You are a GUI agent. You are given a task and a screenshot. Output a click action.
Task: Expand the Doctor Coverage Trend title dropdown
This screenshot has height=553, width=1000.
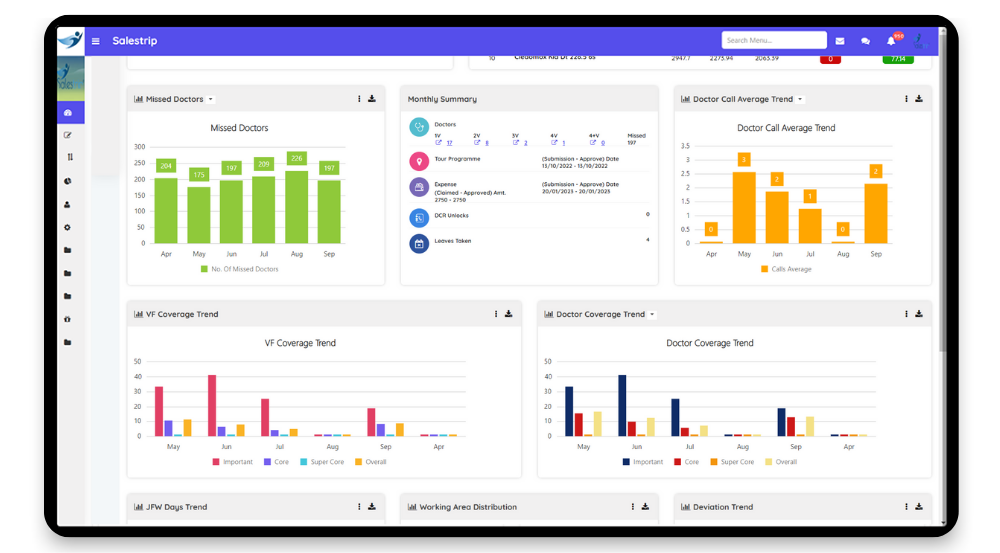click(x=652, y=314)
